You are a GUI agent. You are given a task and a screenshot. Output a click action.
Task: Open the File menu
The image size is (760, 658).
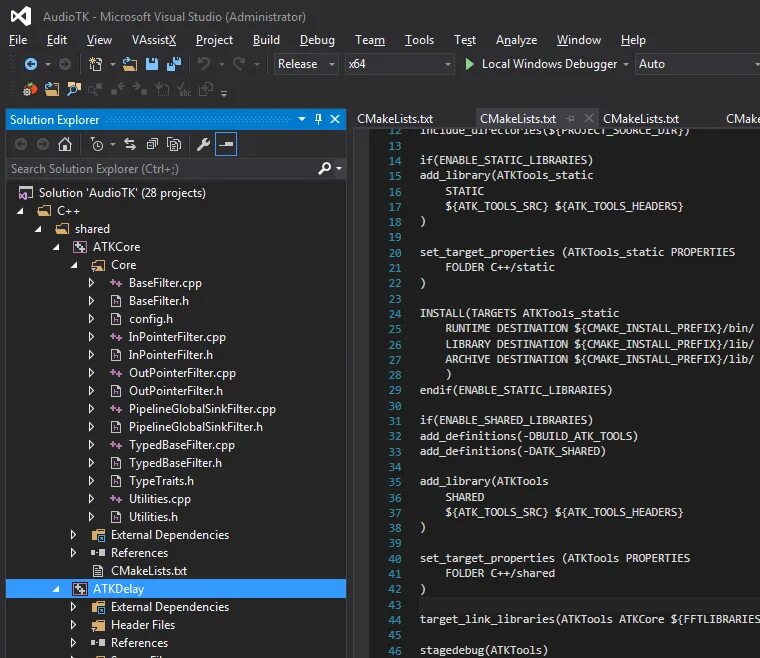click(18, 40)
